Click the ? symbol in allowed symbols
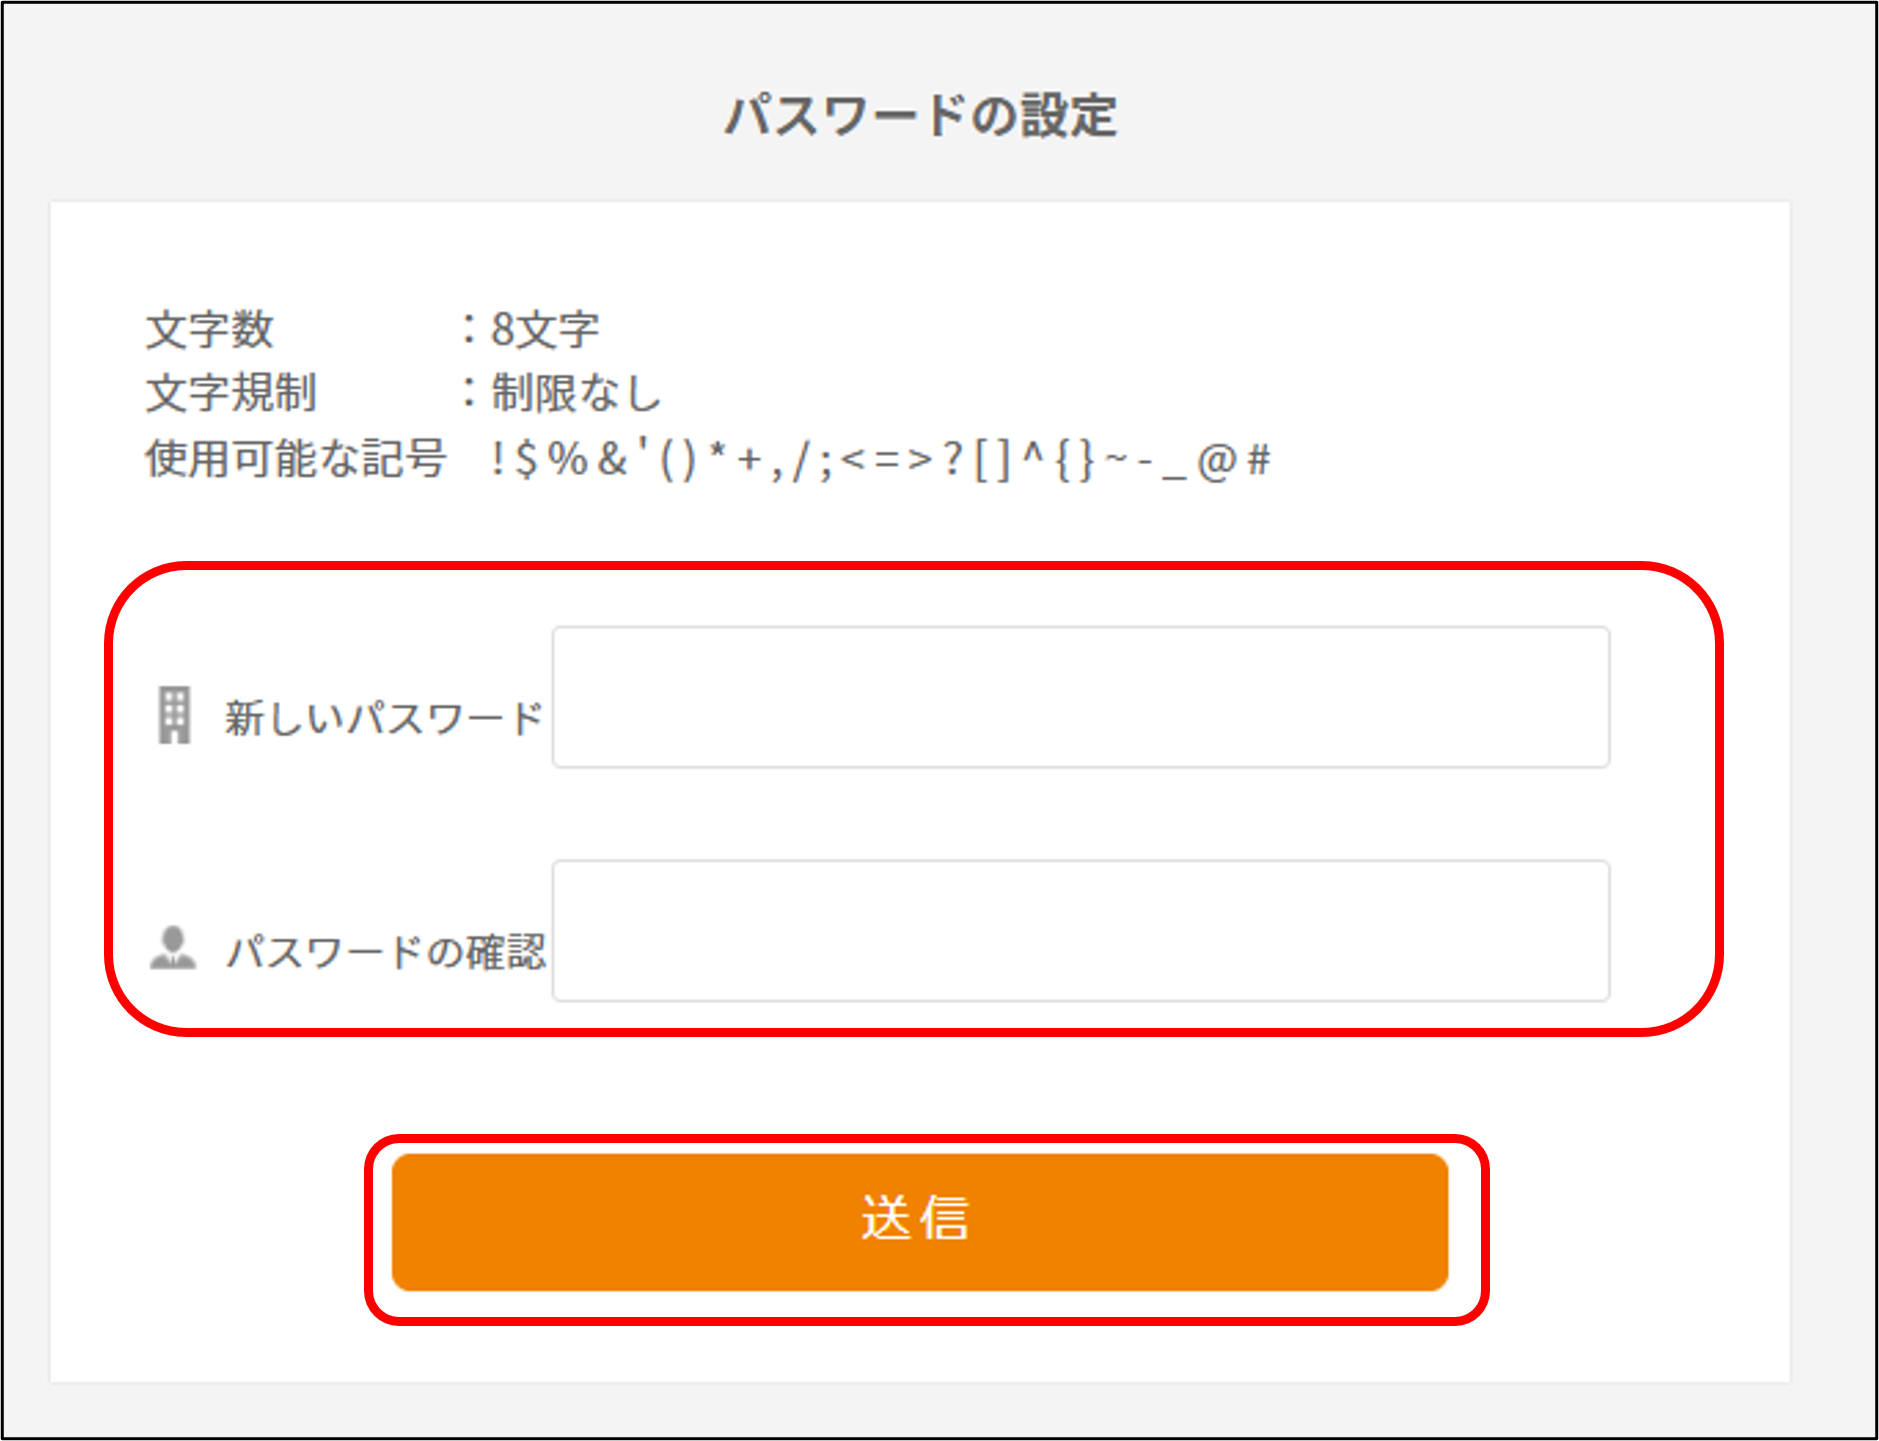The image size is (1879, 1441). coord(953,460)
